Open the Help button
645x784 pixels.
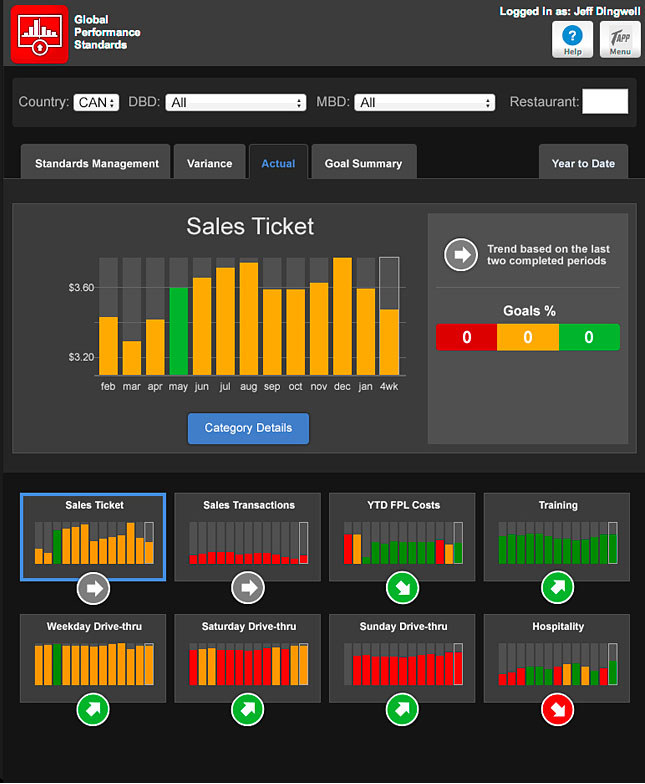point(572,39)
